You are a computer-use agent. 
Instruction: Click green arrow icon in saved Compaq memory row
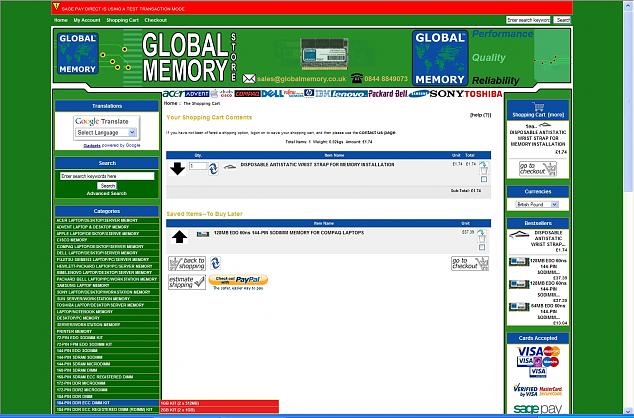point(481,232)
